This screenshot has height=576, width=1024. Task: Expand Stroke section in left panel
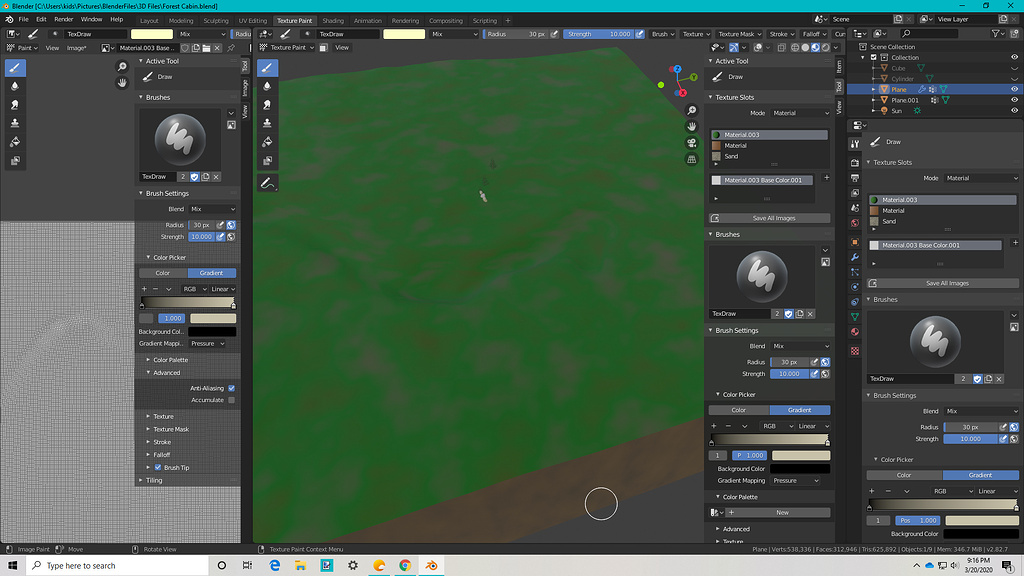point(161,442)
